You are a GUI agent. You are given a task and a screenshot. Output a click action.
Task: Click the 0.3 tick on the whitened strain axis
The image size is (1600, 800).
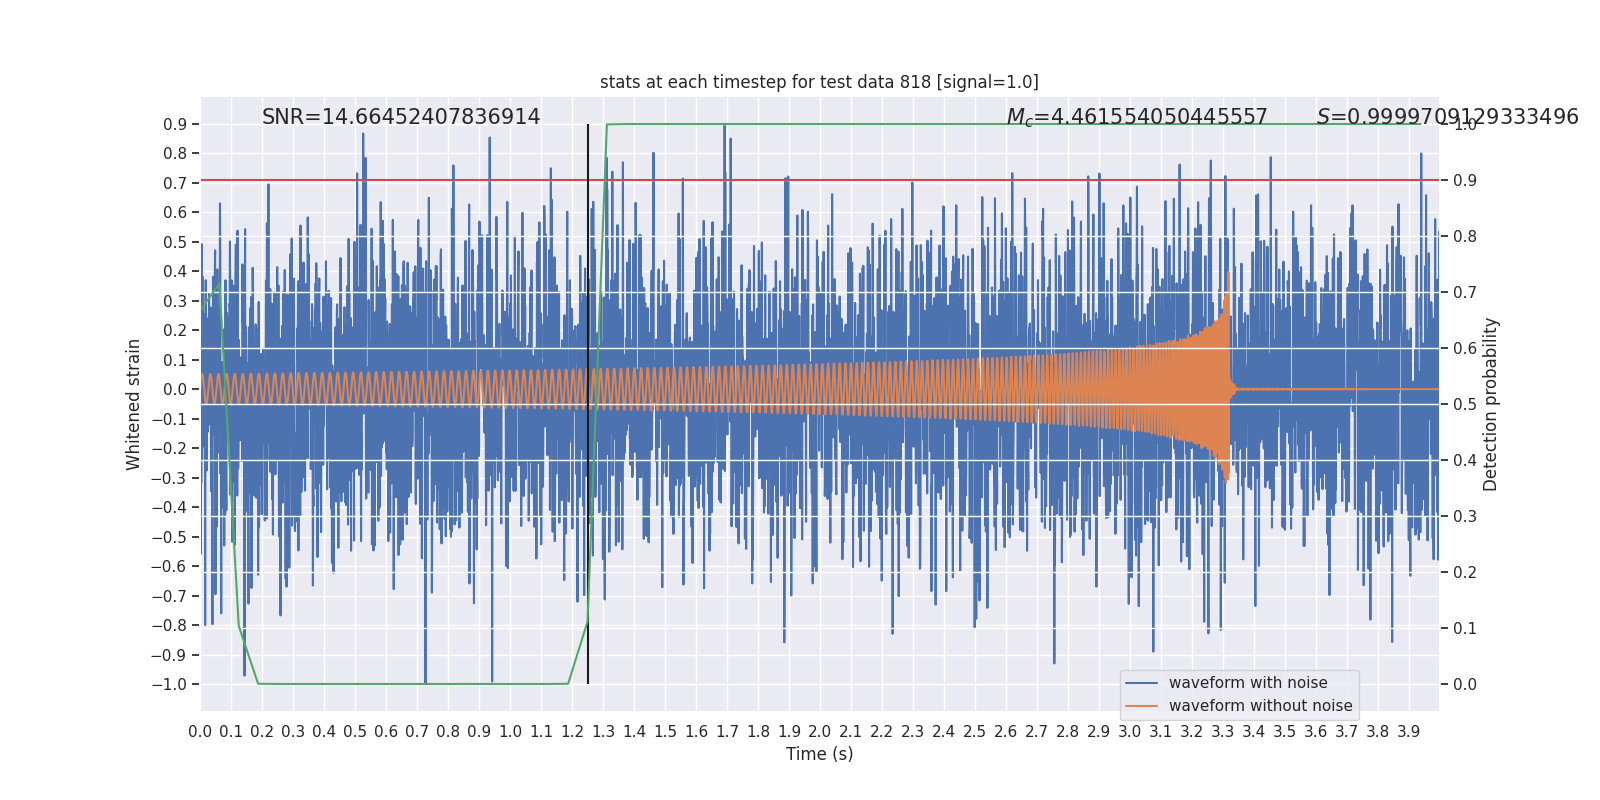tap(175, 302)
